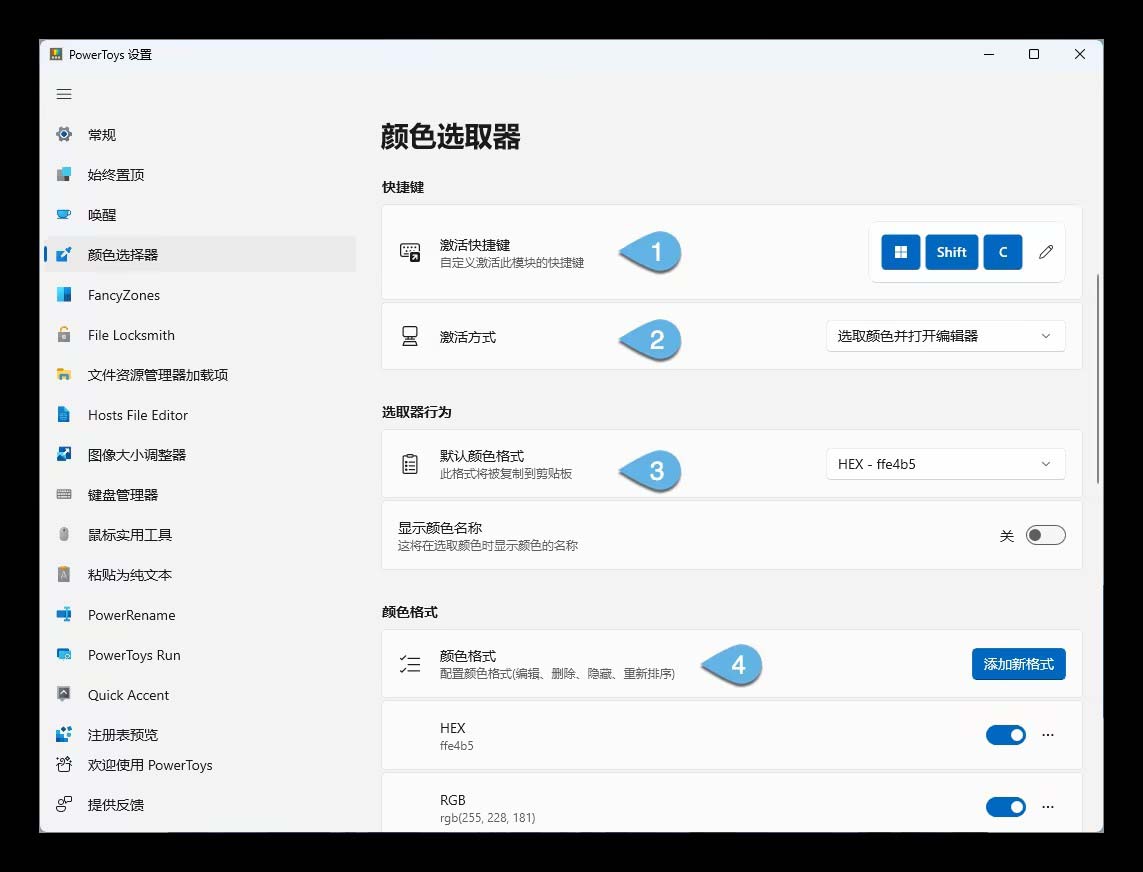Click the File Locksmith padlock icon
Screen dimensions: 1143x872
[64, 335]
